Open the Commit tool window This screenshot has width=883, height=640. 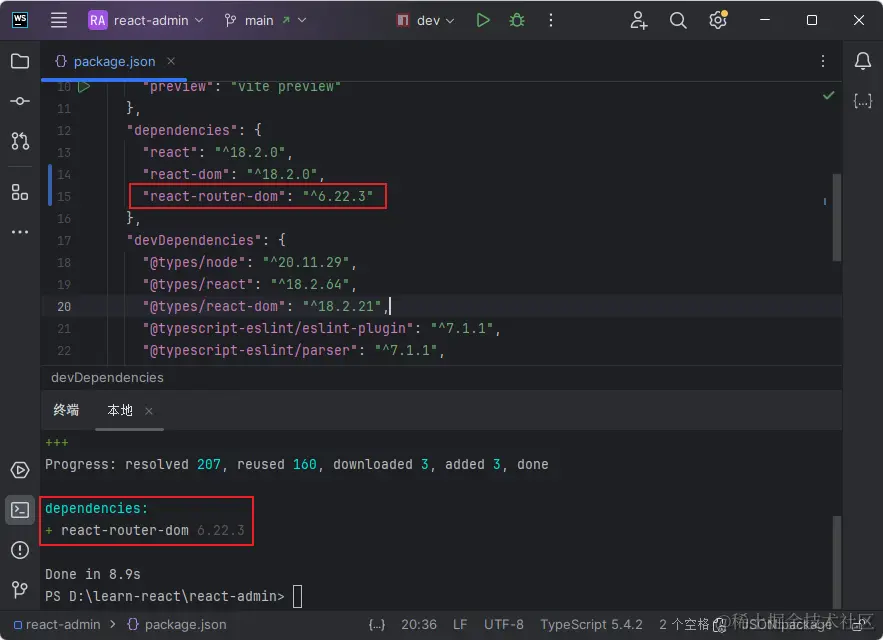tap(20, 101)
